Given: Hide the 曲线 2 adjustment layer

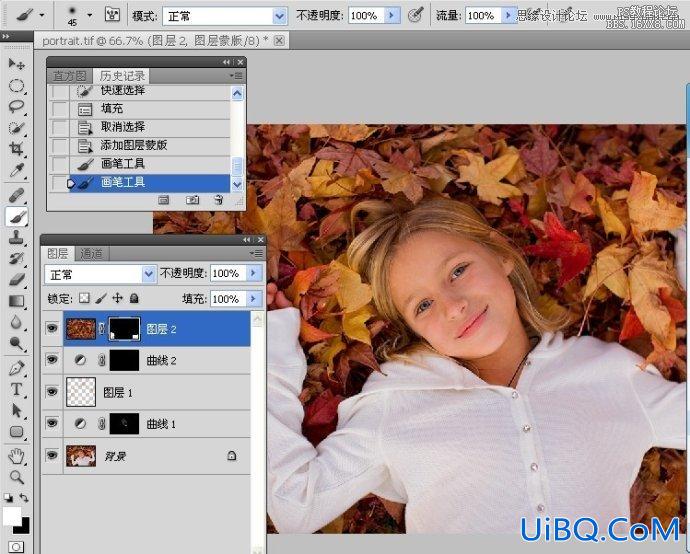Looking at the screenshot, I should pos(52,360).
